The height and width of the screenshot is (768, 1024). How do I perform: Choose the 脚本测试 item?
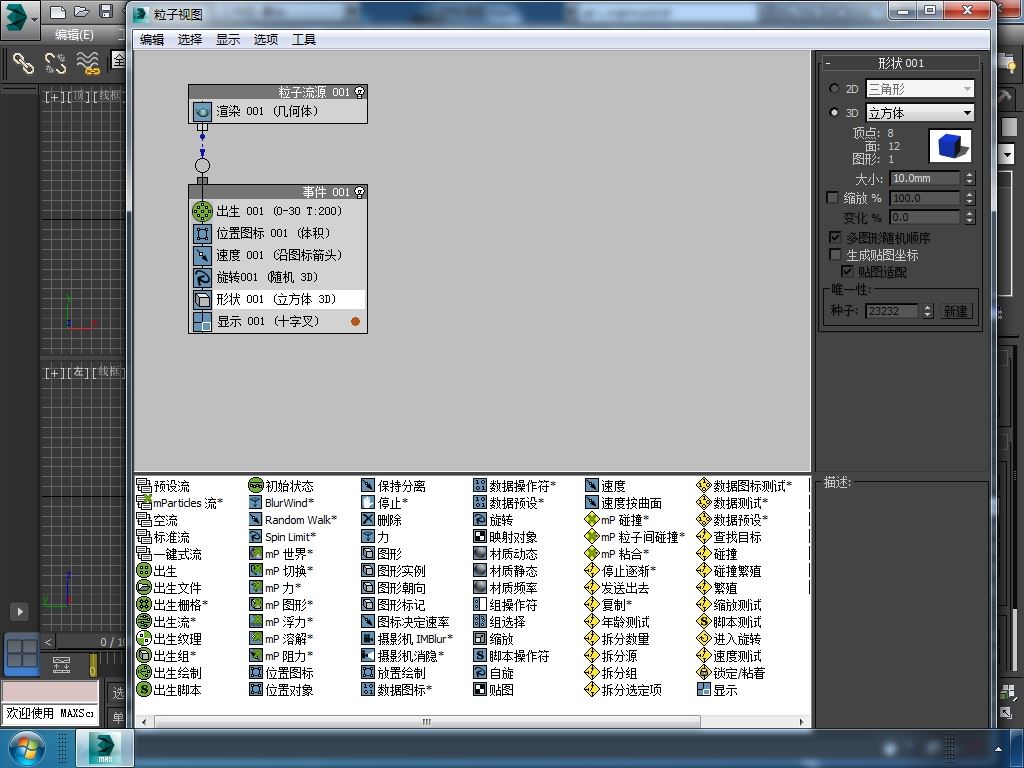pos(729,622)
